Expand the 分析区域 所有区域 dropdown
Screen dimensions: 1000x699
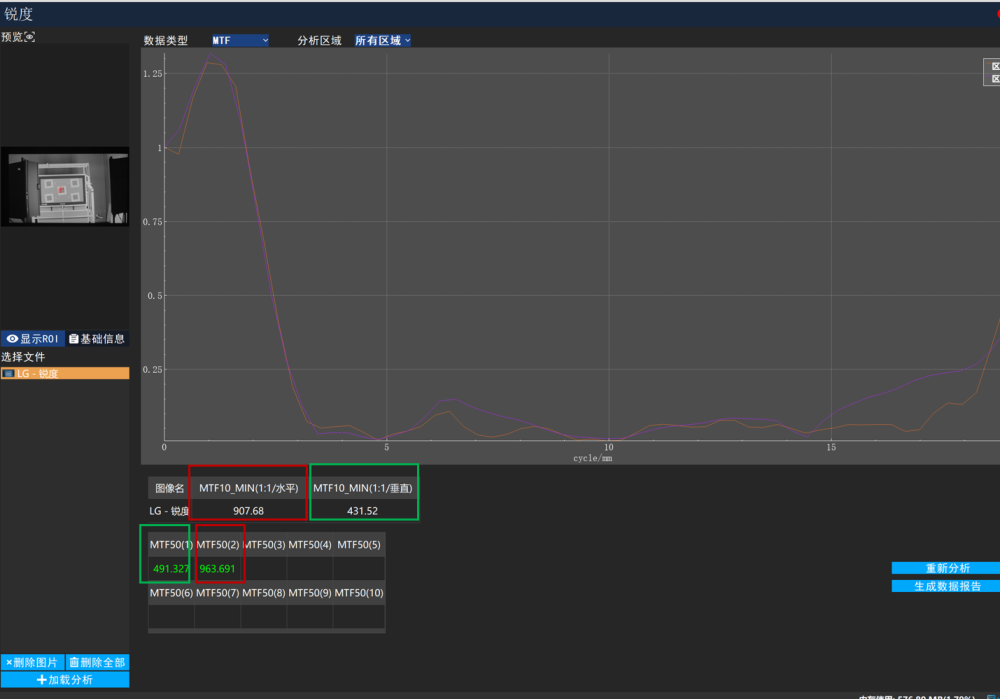(x=382, y=41)
